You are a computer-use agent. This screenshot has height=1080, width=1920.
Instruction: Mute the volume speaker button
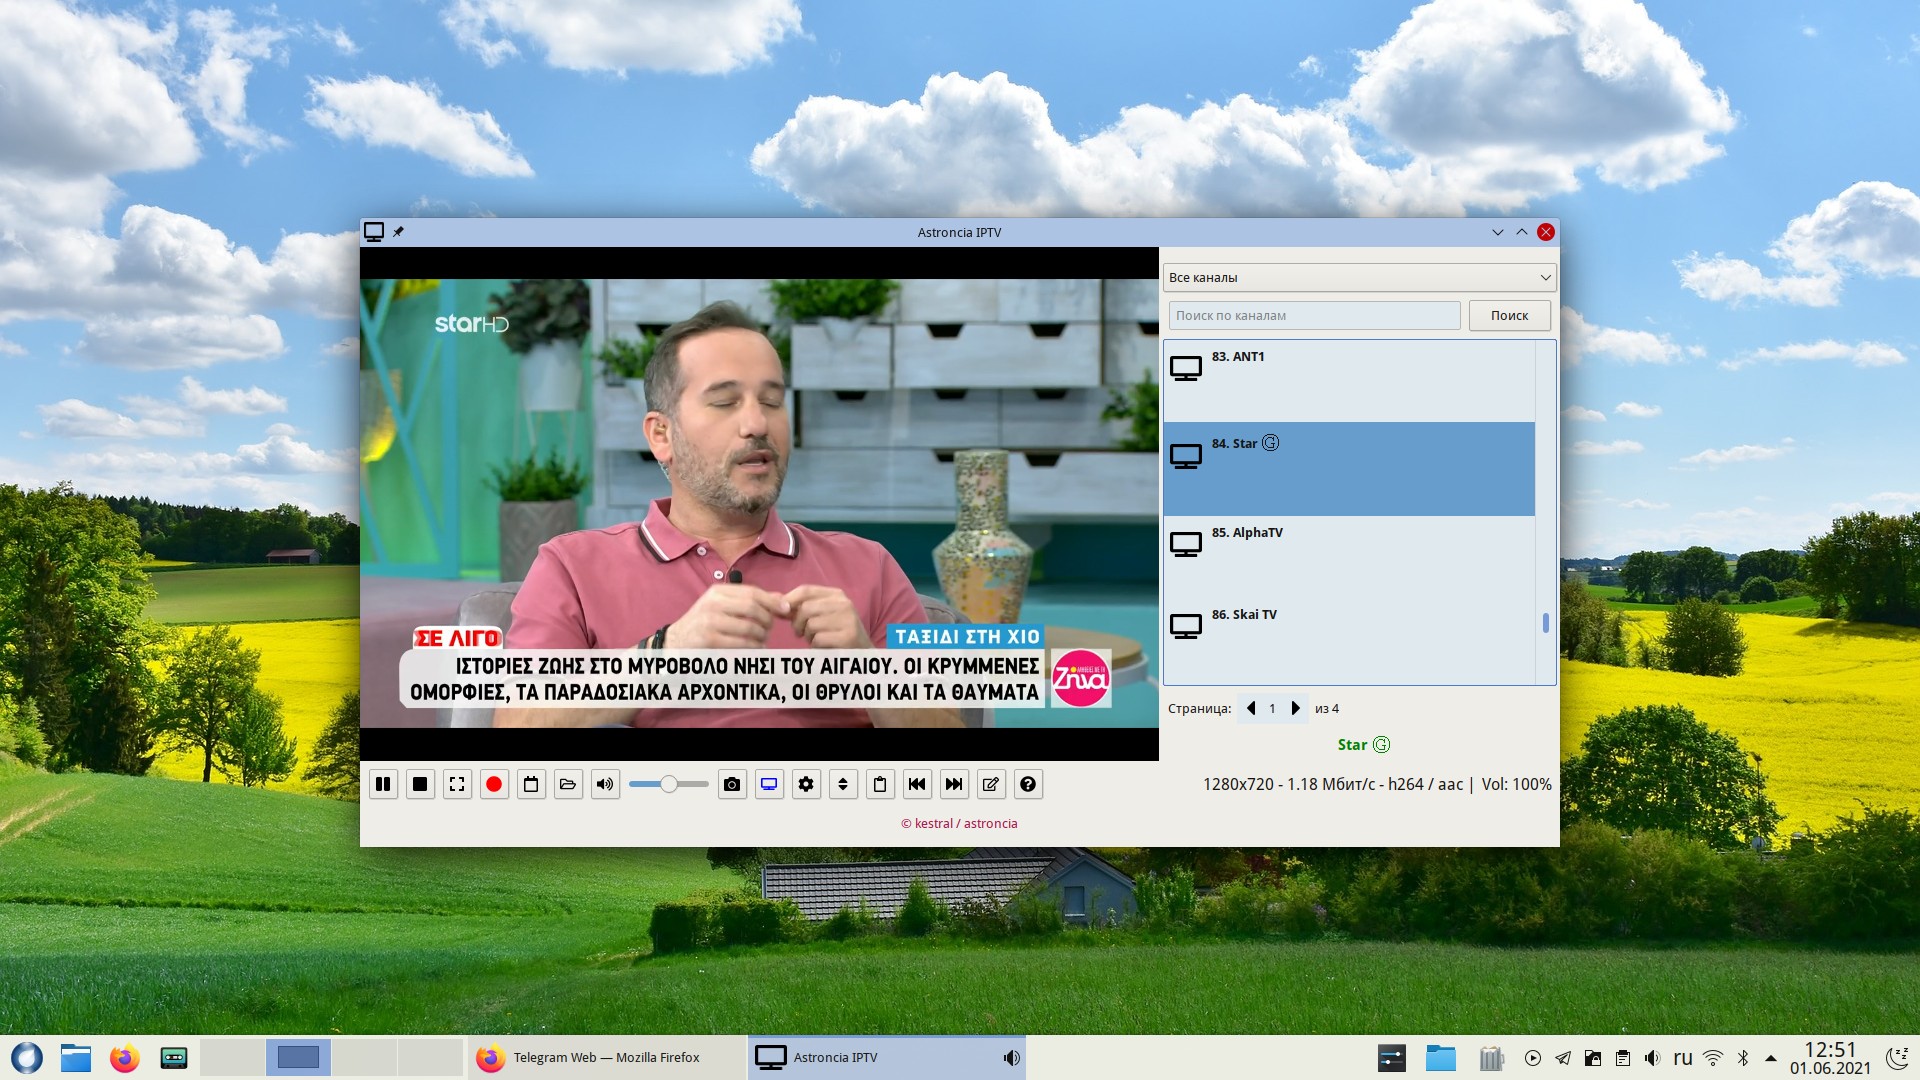point(605,785)
